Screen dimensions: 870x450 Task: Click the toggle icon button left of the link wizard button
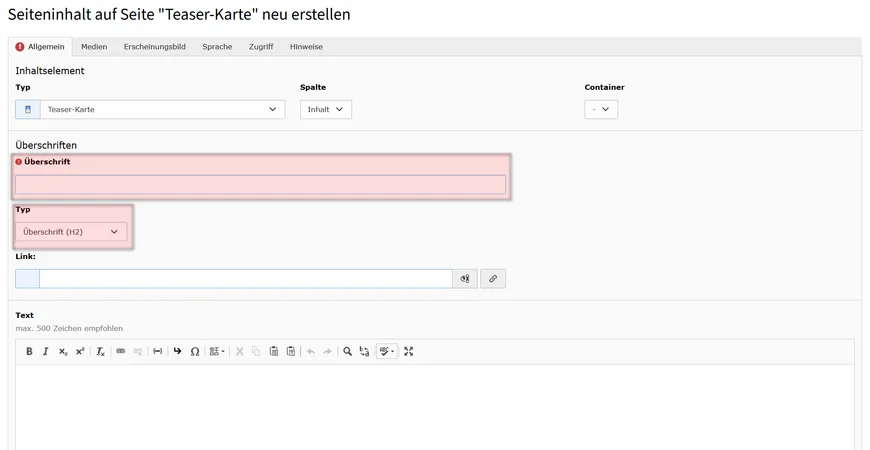[x=465, y=279]
